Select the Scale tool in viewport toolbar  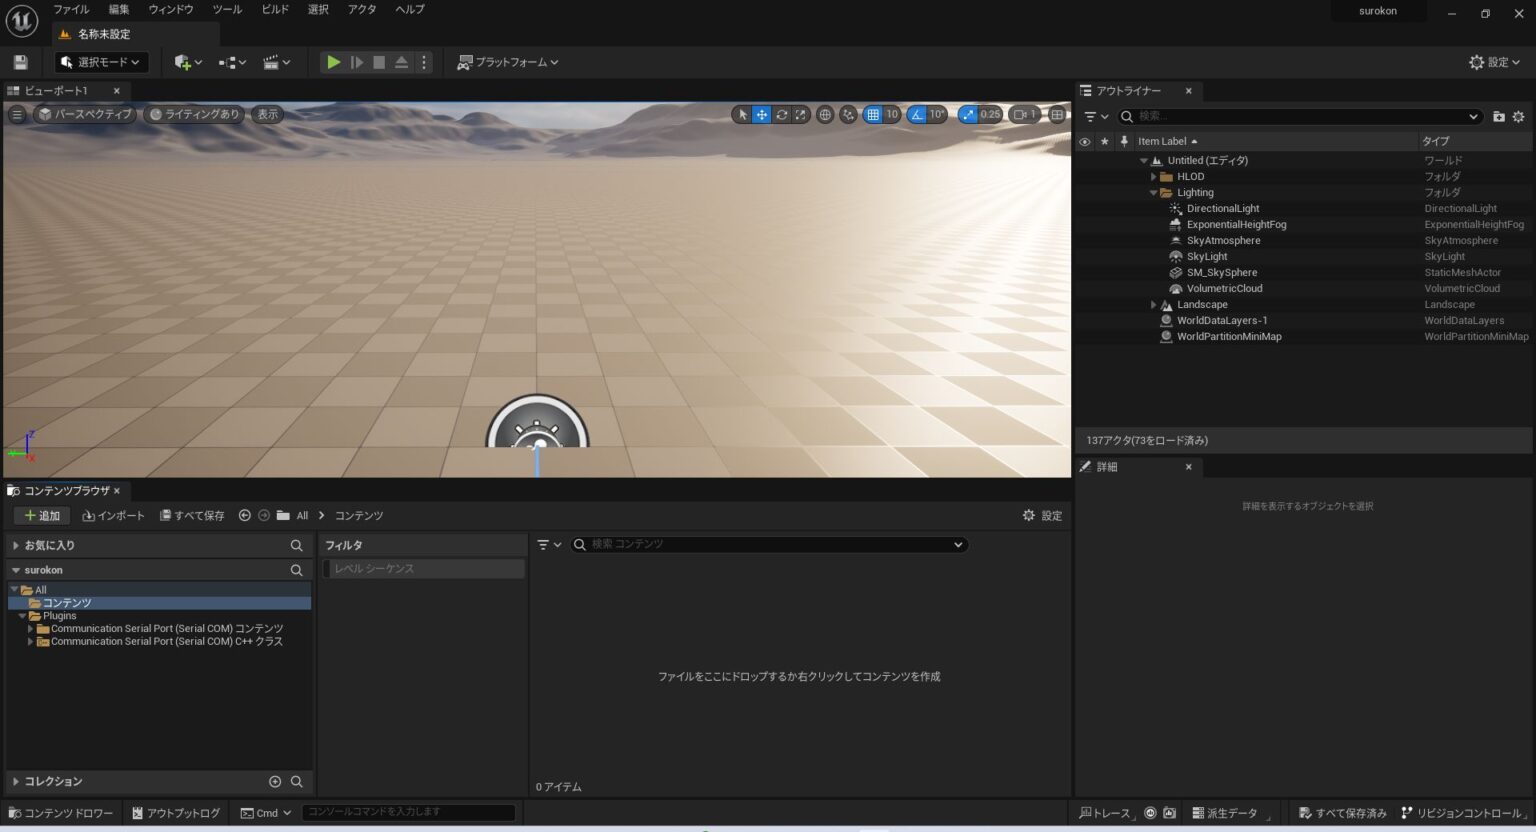[801, 114]
